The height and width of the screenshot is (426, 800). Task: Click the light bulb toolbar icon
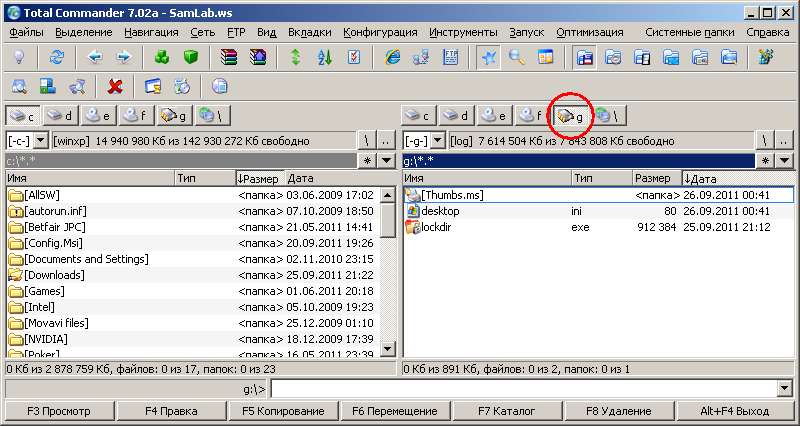coord(19,57)
